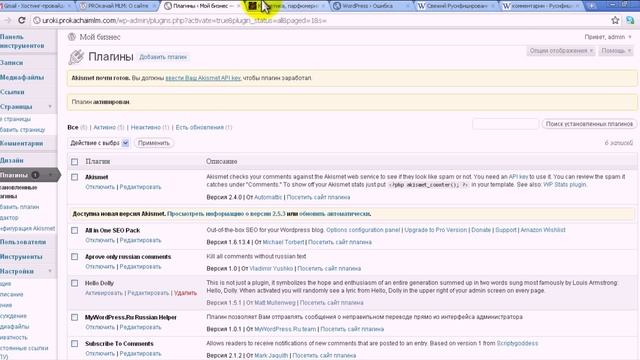Open the Записи sidebar menu

click(x=12, y=62)
